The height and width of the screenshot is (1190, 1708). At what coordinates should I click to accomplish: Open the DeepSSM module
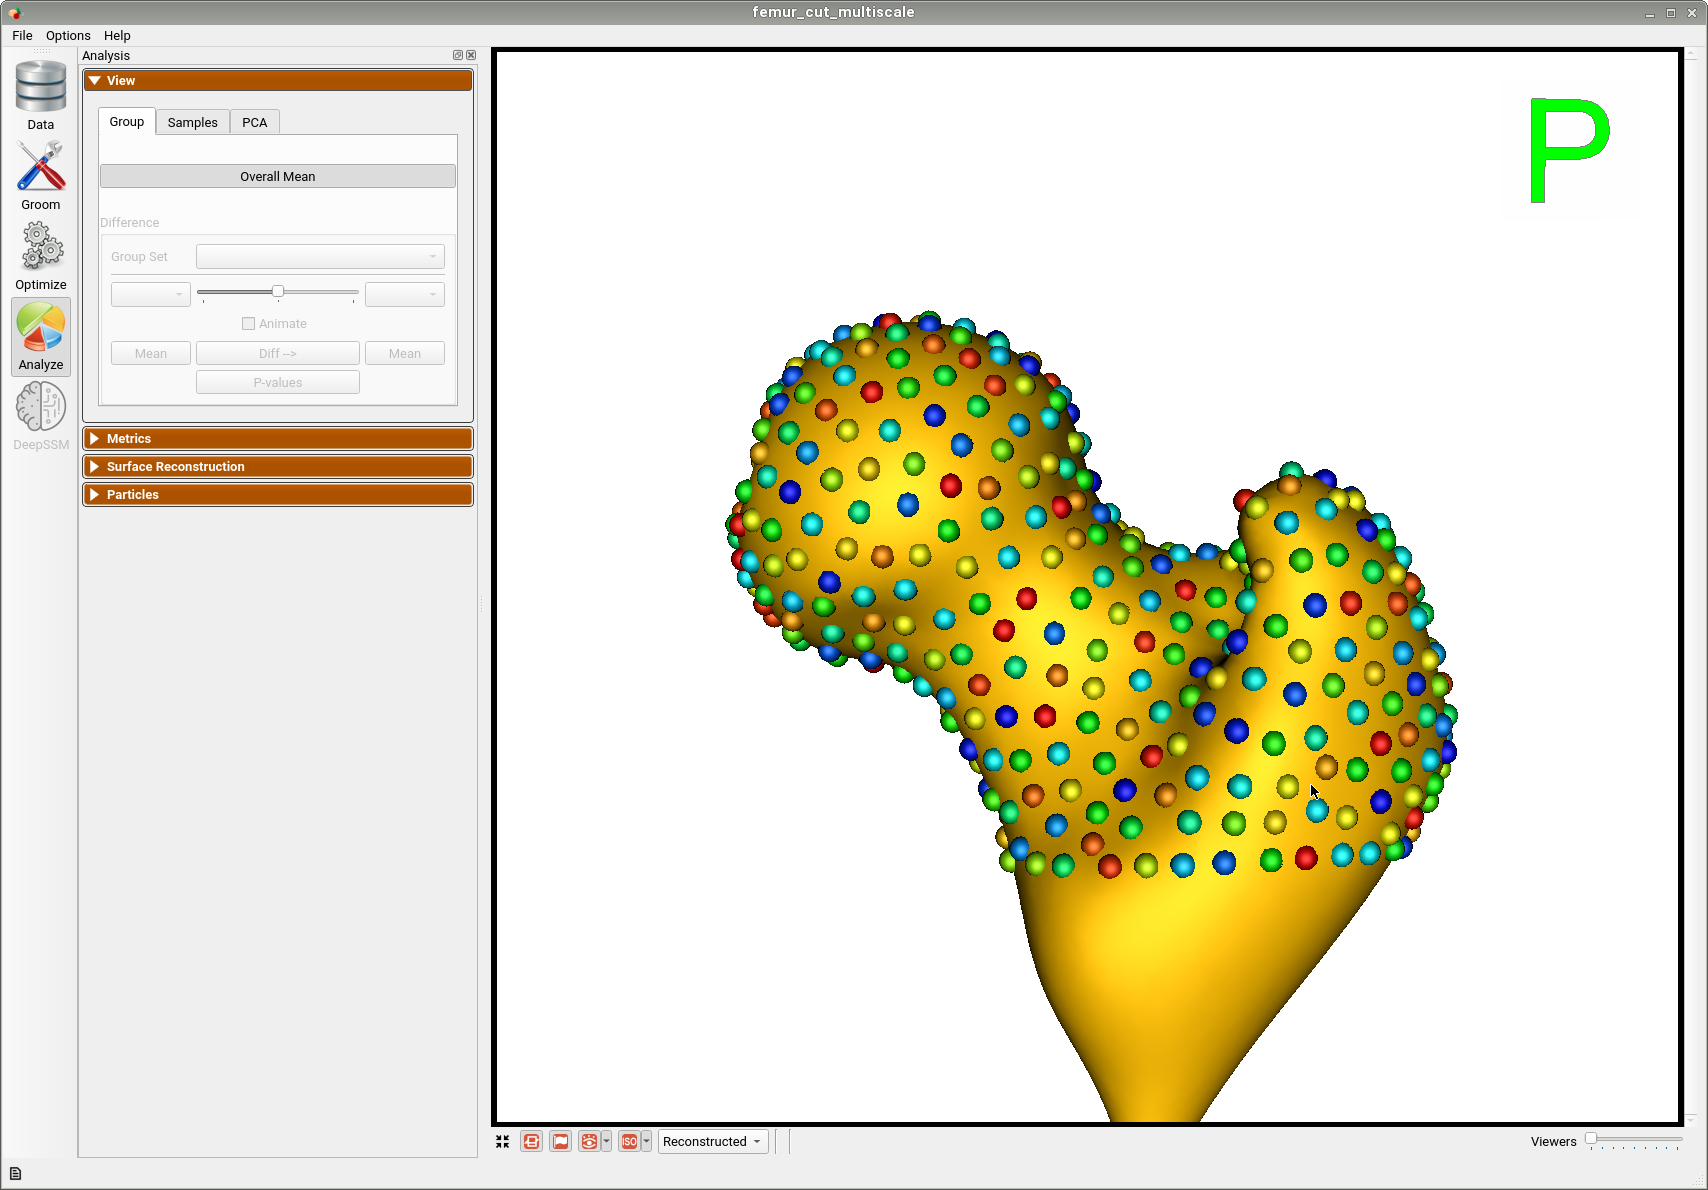[41, 416]
